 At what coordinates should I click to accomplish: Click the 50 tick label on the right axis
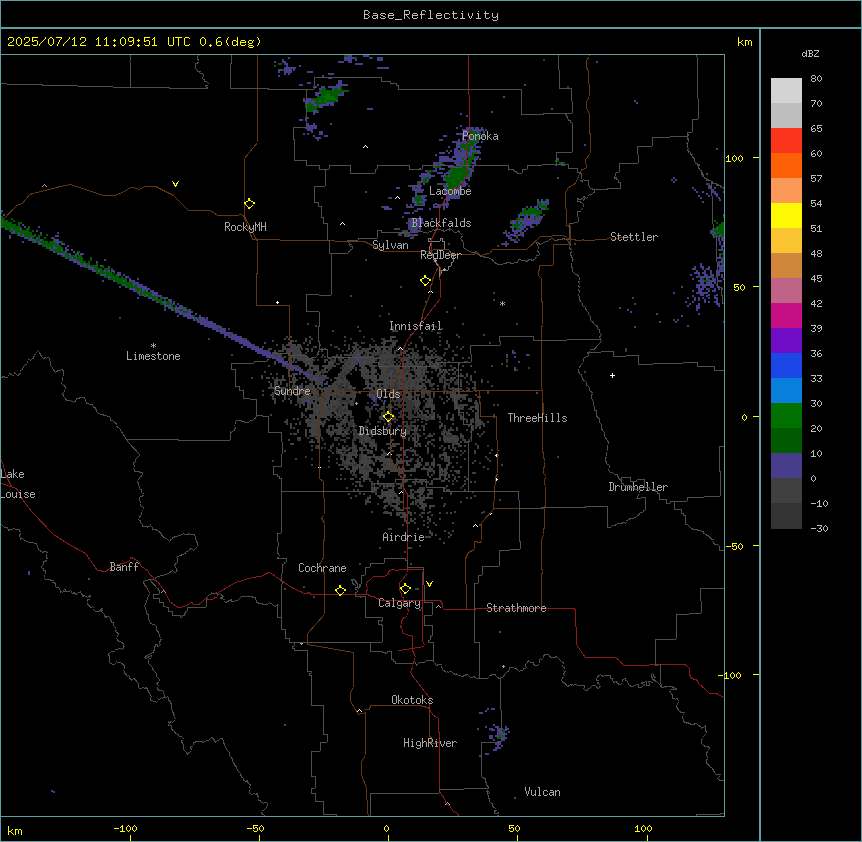coord(739,287)
